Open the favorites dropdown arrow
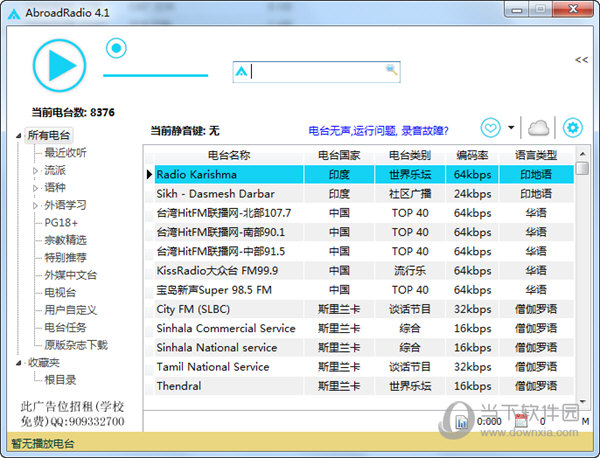Viewport: 600px width, 458px height. coord(511,127)
